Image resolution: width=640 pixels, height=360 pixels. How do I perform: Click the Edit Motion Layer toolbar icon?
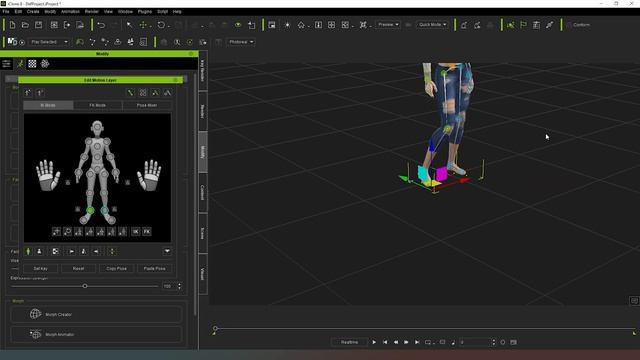[x=510, y=25]
